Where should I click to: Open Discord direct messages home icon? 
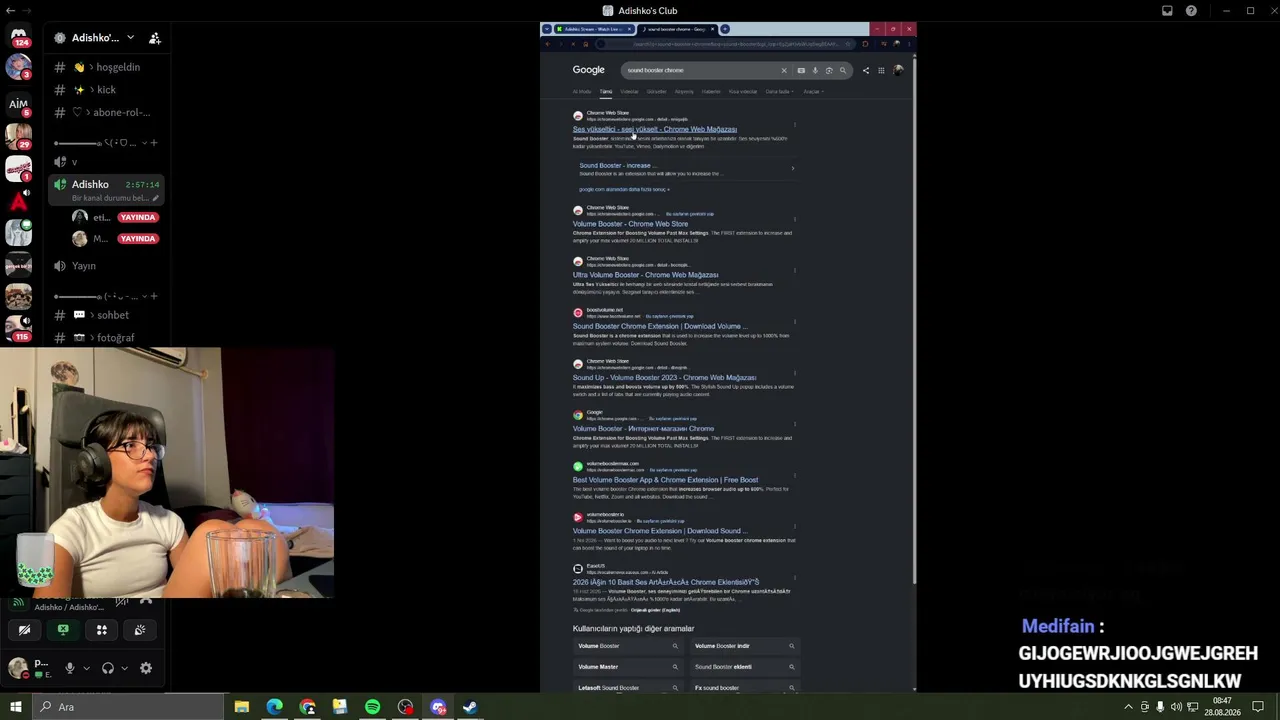[x=18, y=37]
